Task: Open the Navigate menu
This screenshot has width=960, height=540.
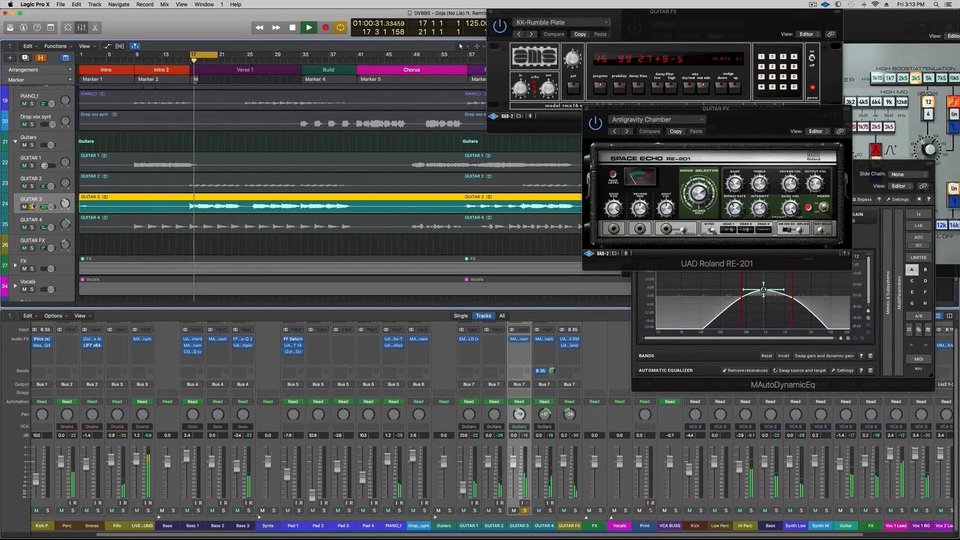Action: [x=119, y=4]
